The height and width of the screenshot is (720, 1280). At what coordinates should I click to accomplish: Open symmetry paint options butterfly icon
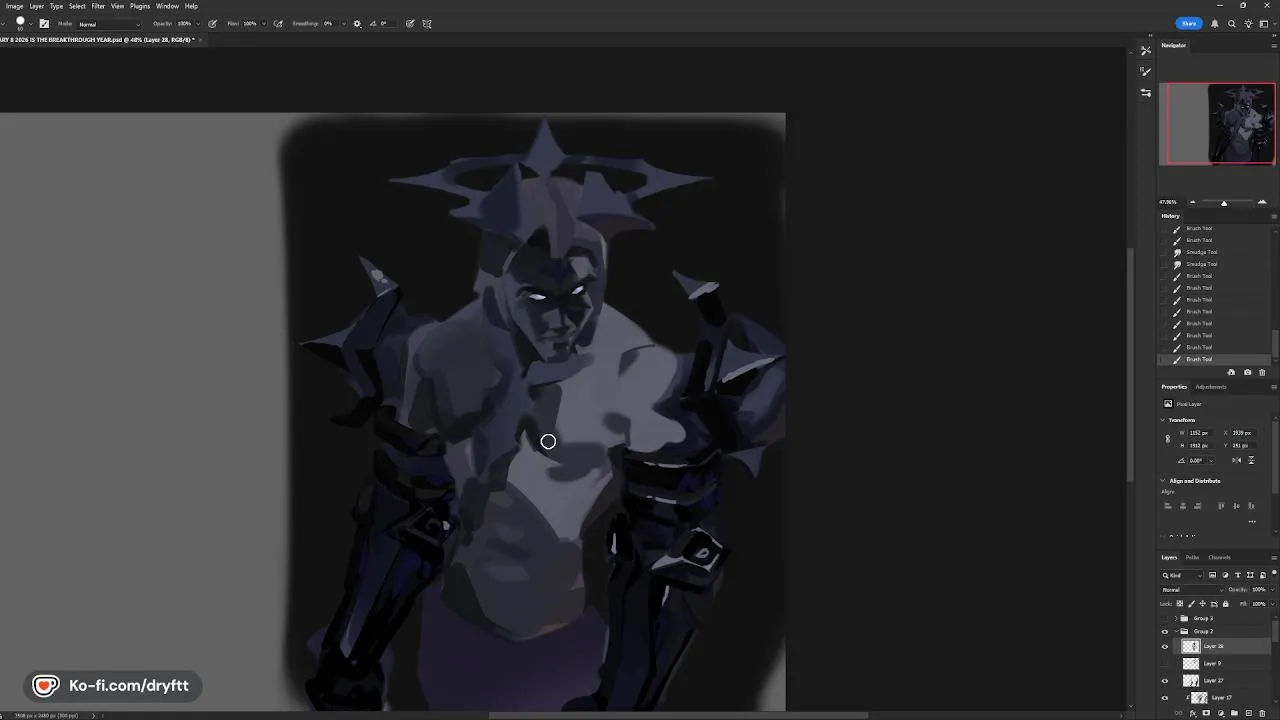427,24
